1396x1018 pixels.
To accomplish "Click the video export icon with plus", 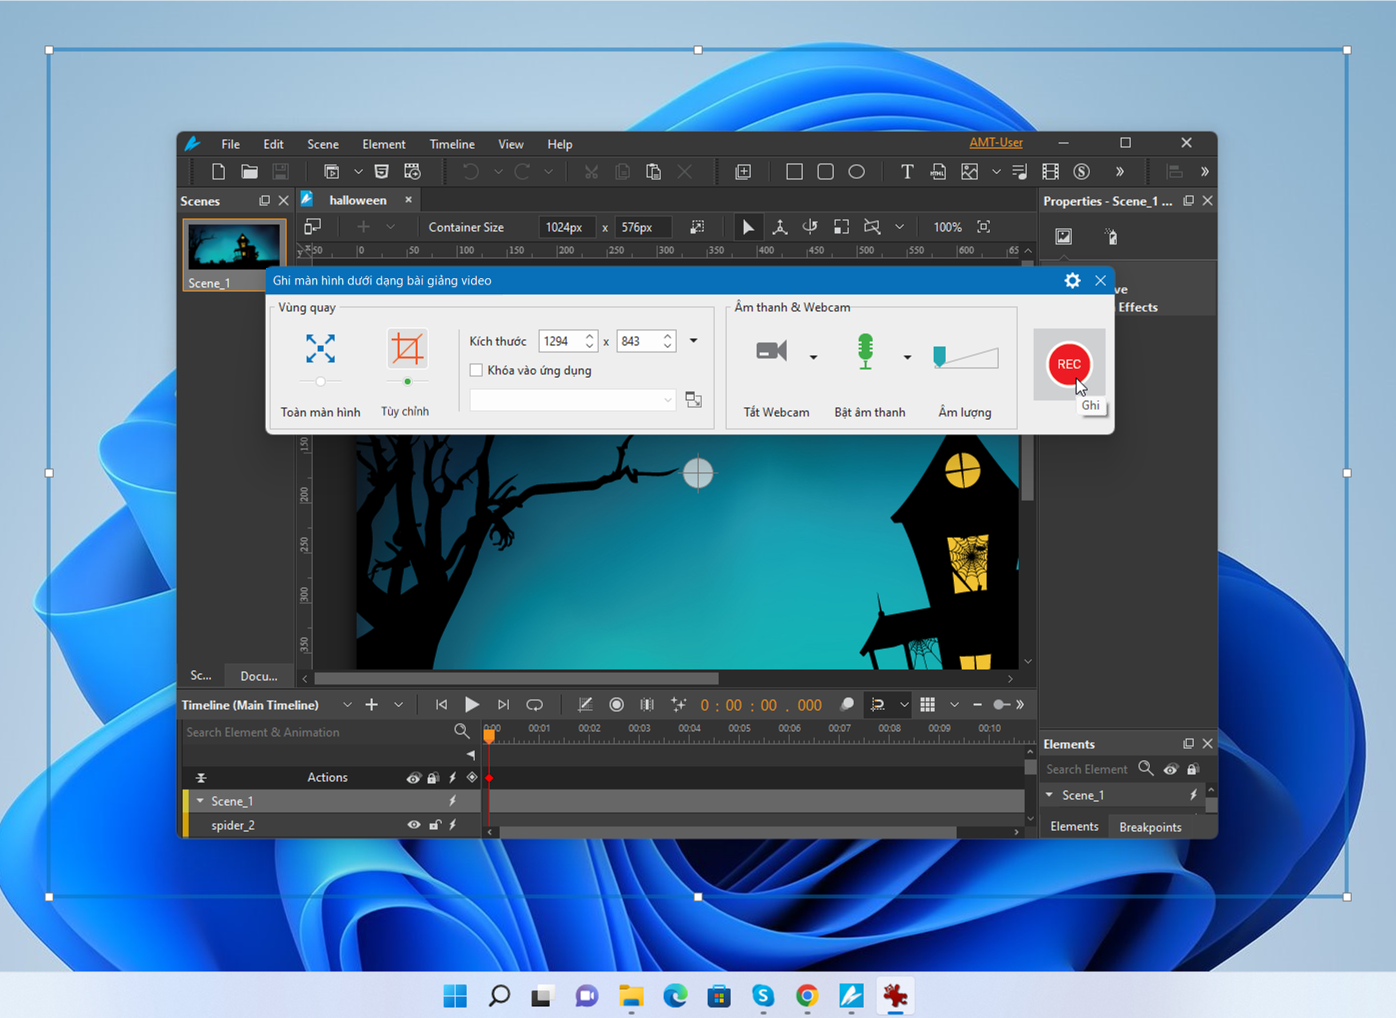I will 412,172.
